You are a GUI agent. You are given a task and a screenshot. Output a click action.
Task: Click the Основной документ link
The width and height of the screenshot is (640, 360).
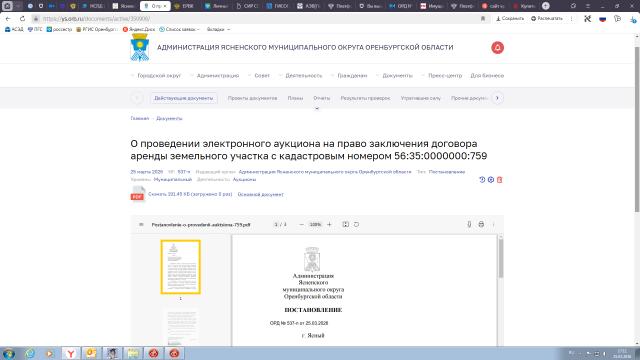pyautogui.click(x=260, y=194)
